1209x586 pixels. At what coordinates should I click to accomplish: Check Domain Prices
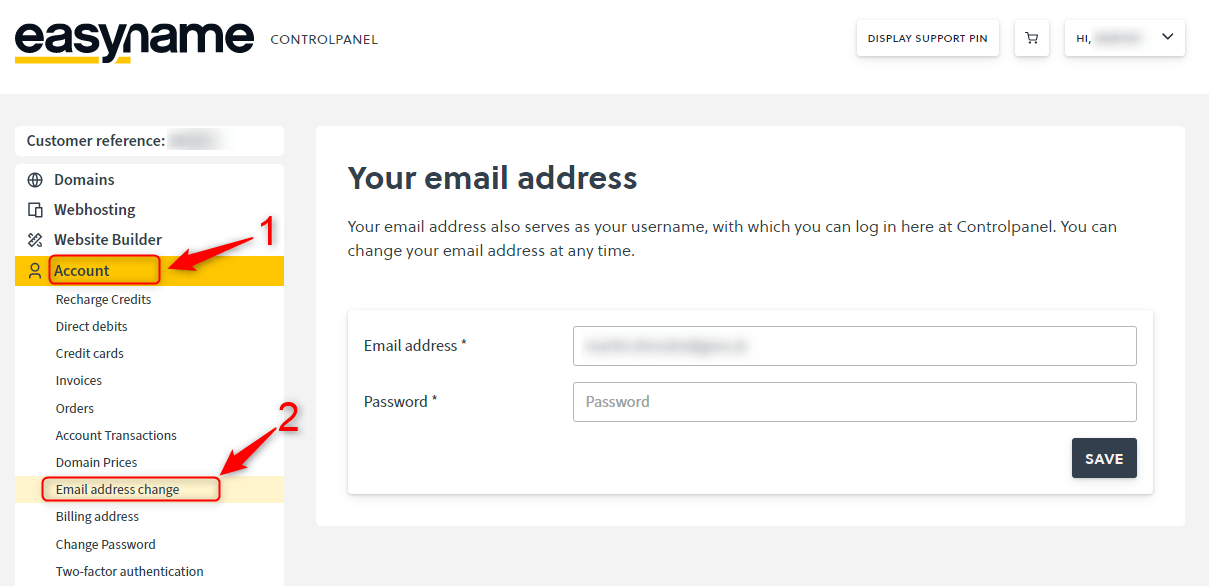click(x=96, y=462)
